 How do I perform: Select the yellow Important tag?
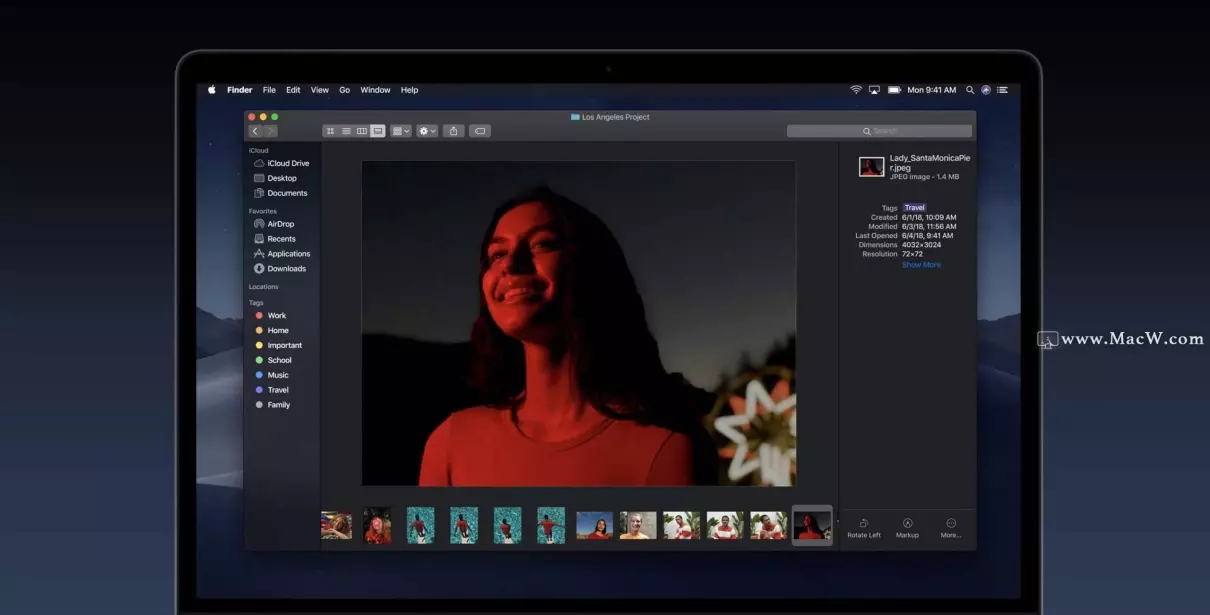[278, 346]
